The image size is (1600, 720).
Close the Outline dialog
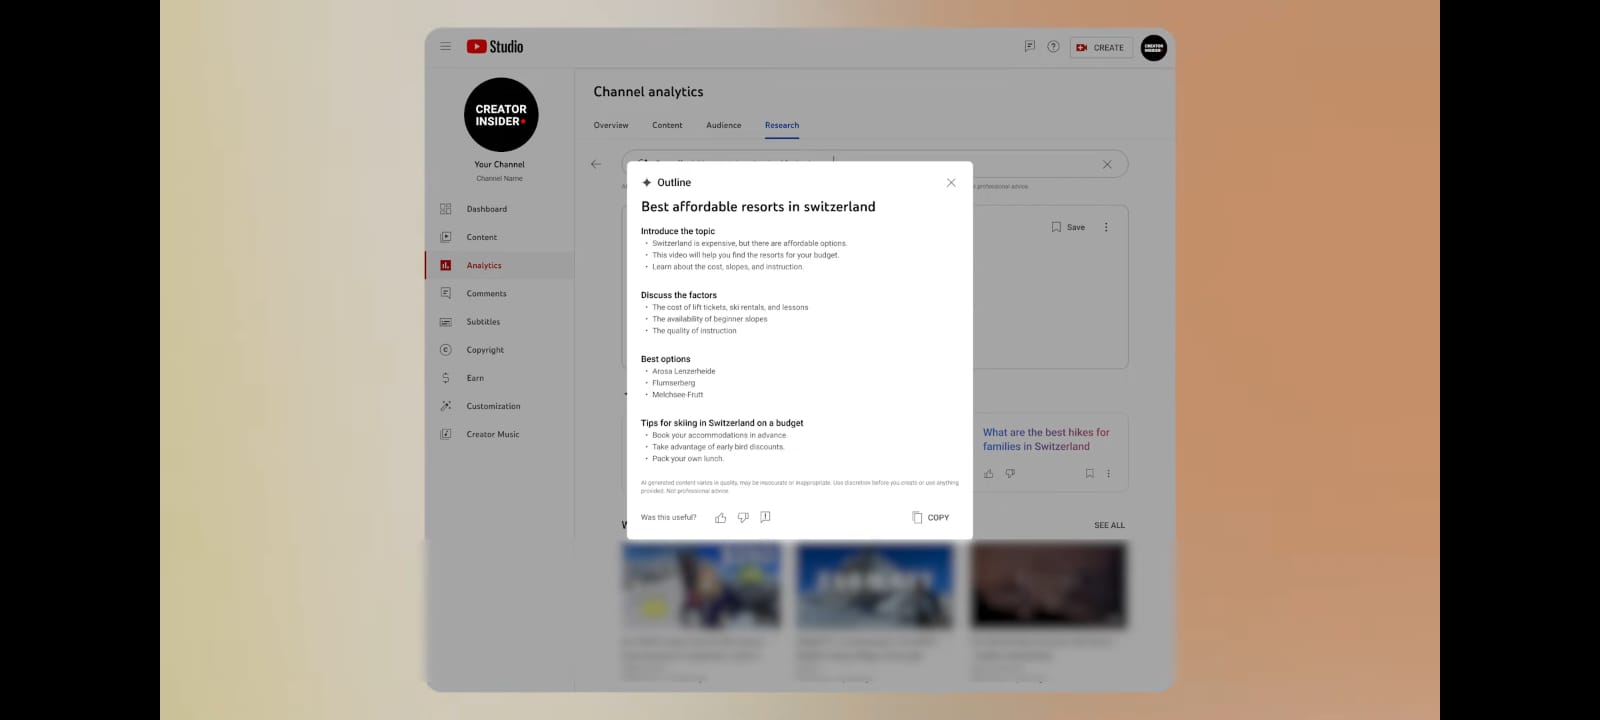[951, 183]
